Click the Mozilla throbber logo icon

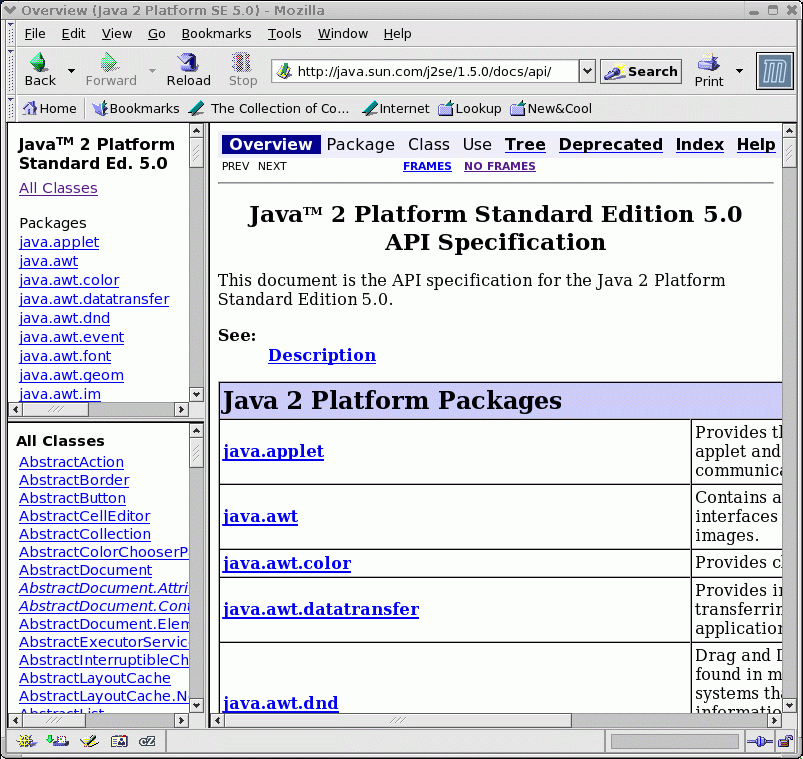(774, 71)
